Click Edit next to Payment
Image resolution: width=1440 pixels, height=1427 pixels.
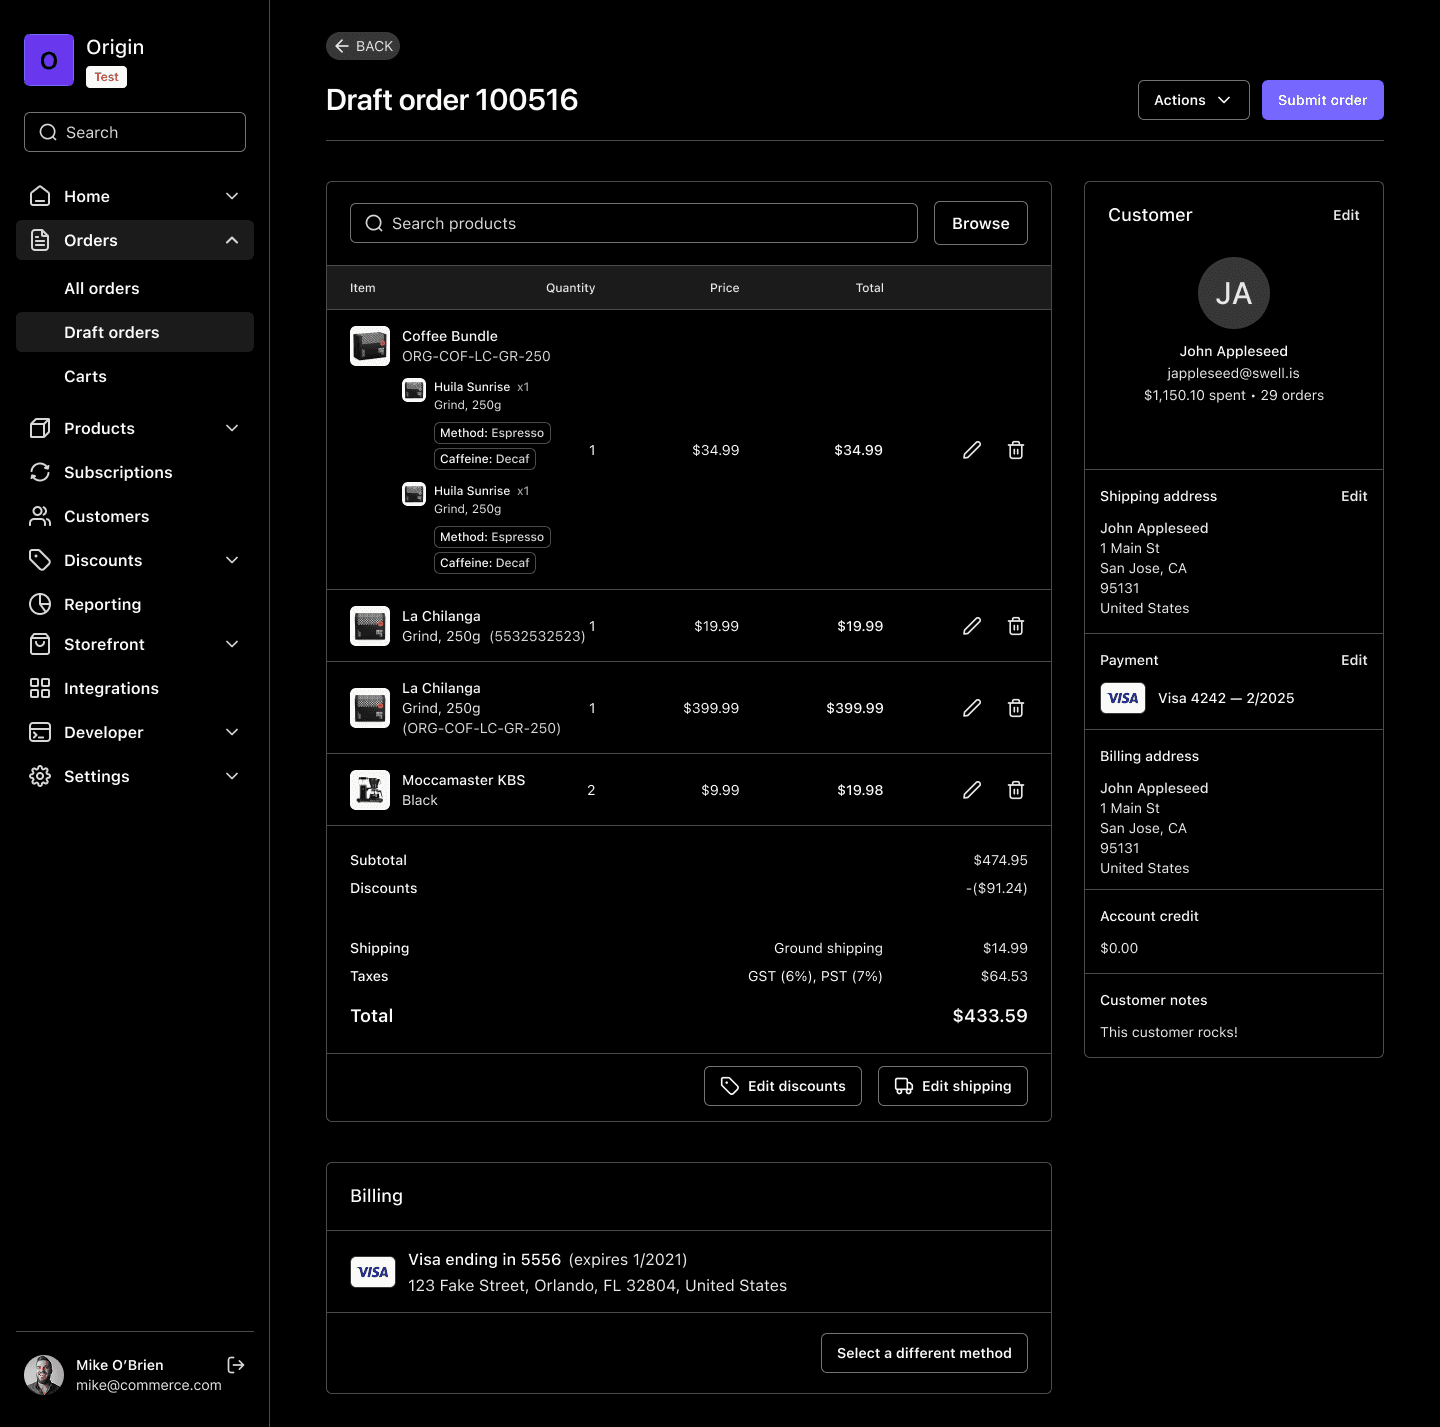pyautogui.click(x=1354, y=660)
